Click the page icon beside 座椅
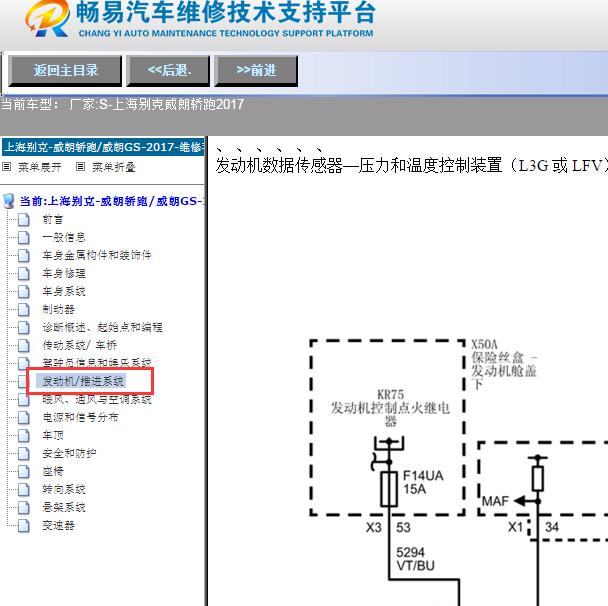The width and height of the screenshot is (608, 606). pyautogui.click(x=24, y=471)
